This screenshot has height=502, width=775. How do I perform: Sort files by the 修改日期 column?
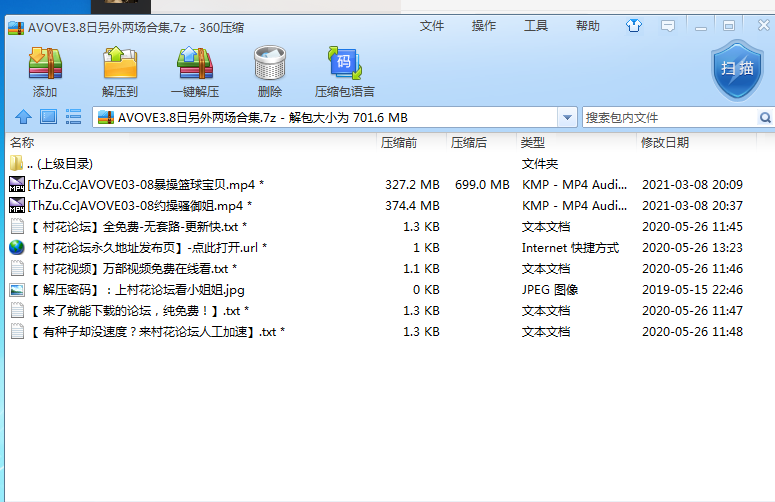[x=664, y=143]
